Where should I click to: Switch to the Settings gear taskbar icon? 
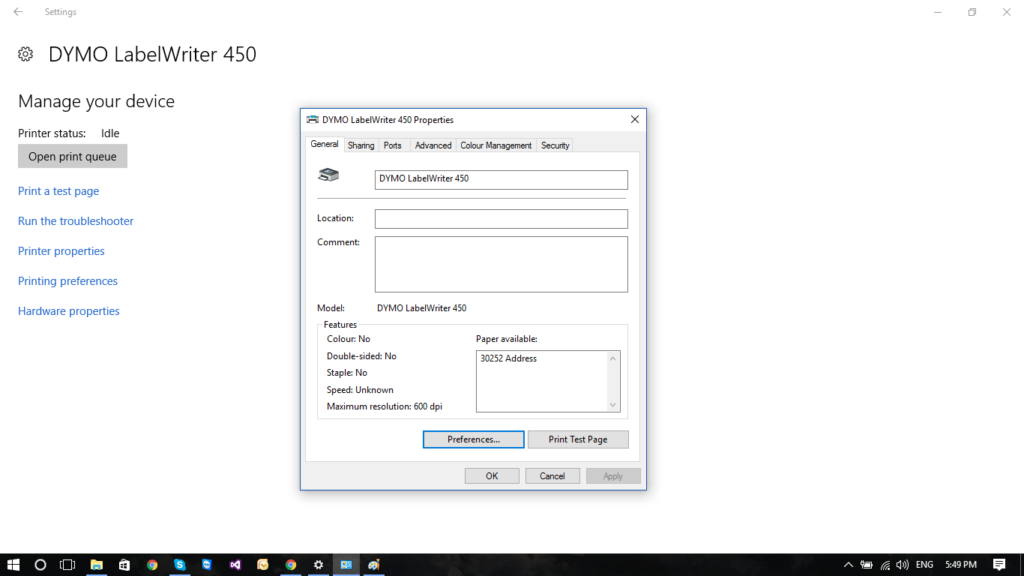pos(319,565)
